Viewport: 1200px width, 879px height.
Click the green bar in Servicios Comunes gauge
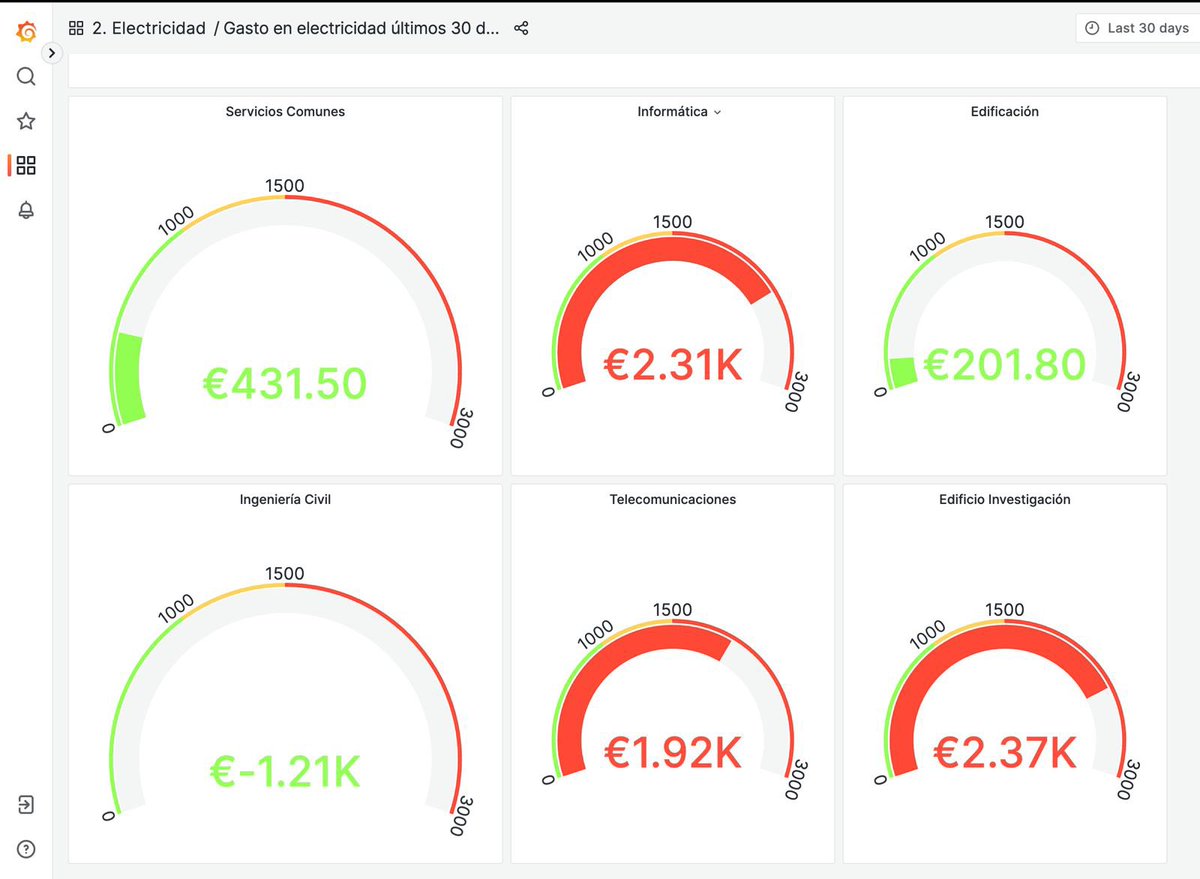click(130, 377)
